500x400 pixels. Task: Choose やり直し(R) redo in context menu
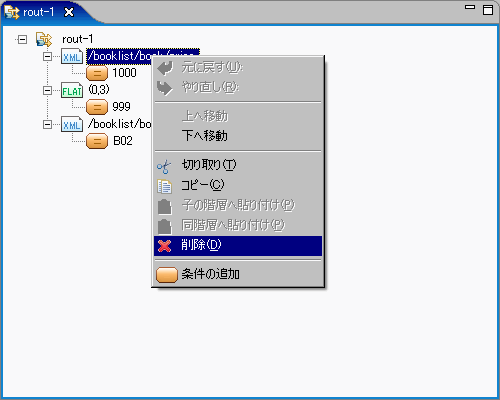238,88
